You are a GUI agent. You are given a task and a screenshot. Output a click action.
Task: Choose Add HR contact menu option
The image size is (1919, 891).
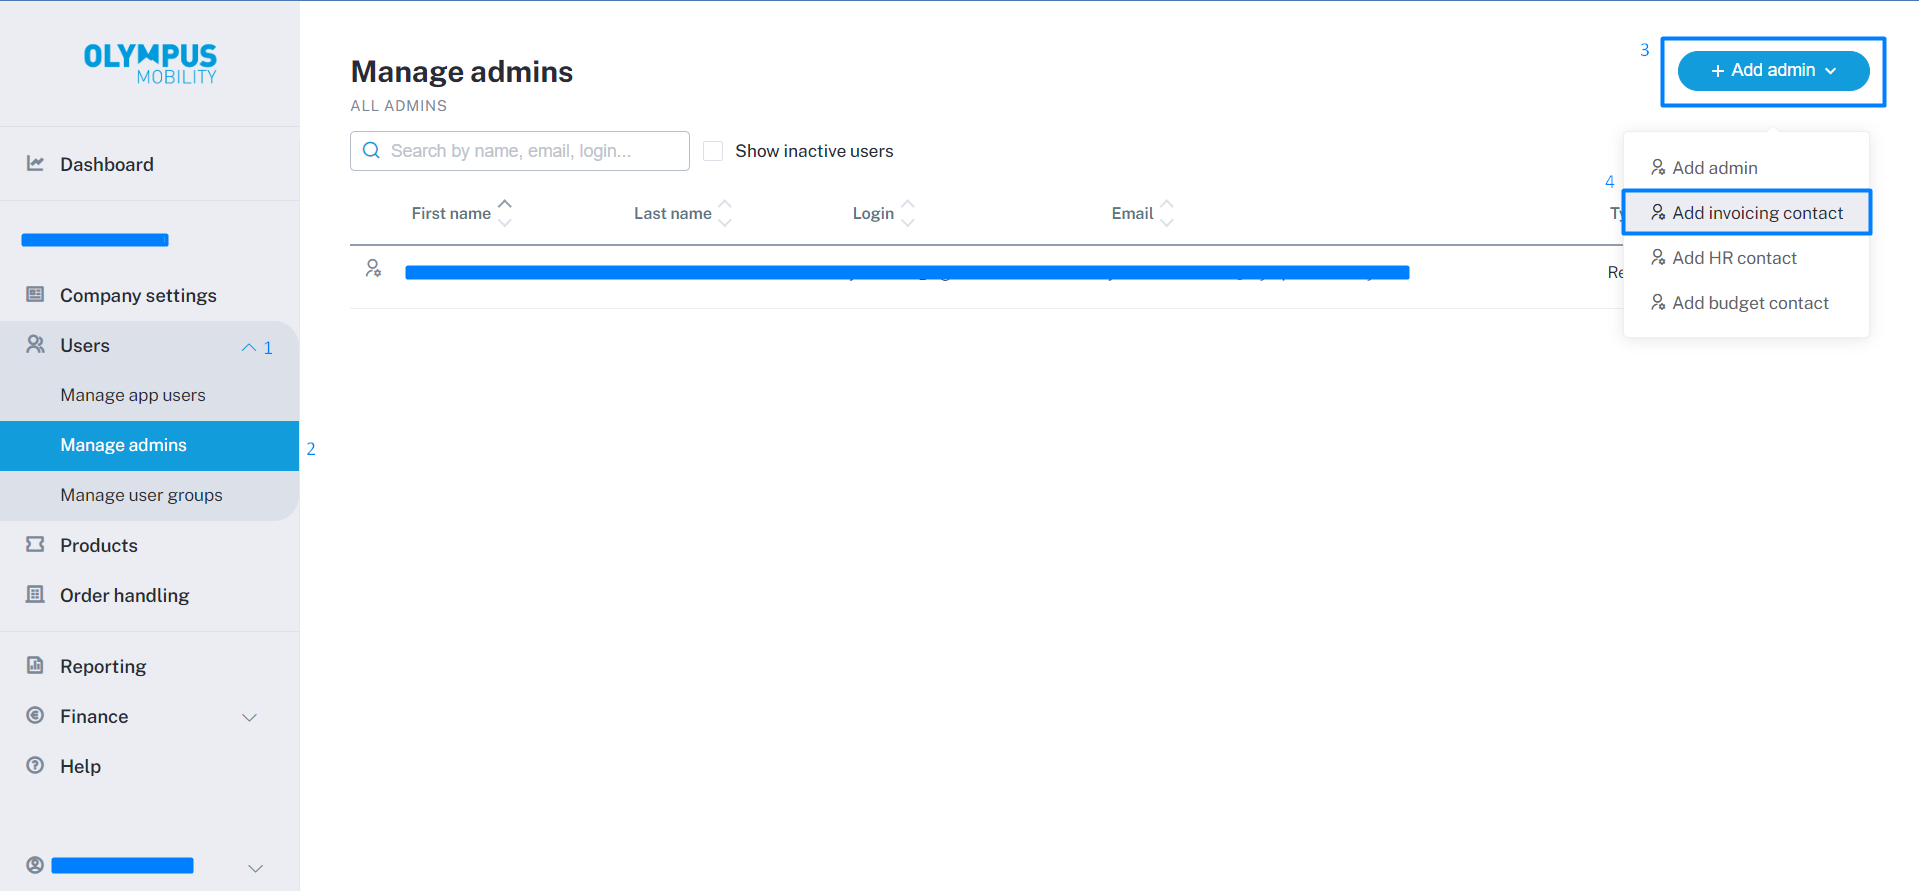pyautogui.click(x=1746, y=258)
